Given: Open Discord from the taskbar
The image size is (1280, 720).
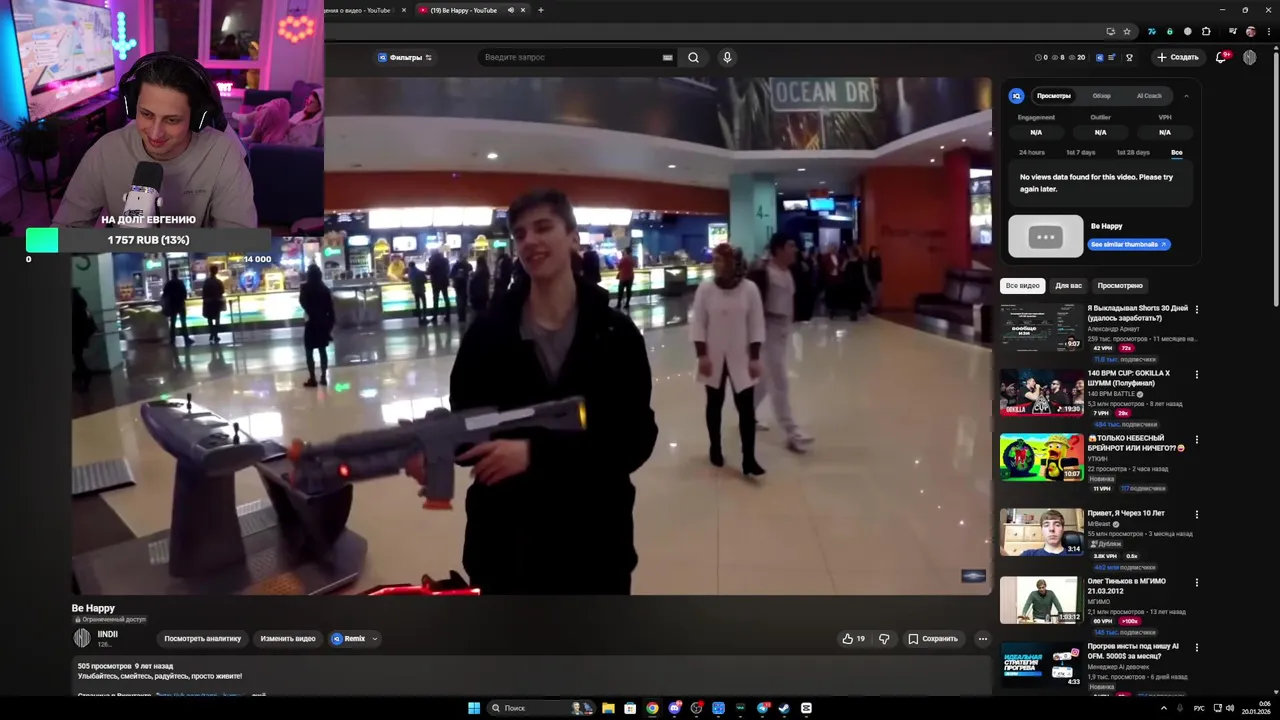Looking at the screenshot, I should 674,708.
